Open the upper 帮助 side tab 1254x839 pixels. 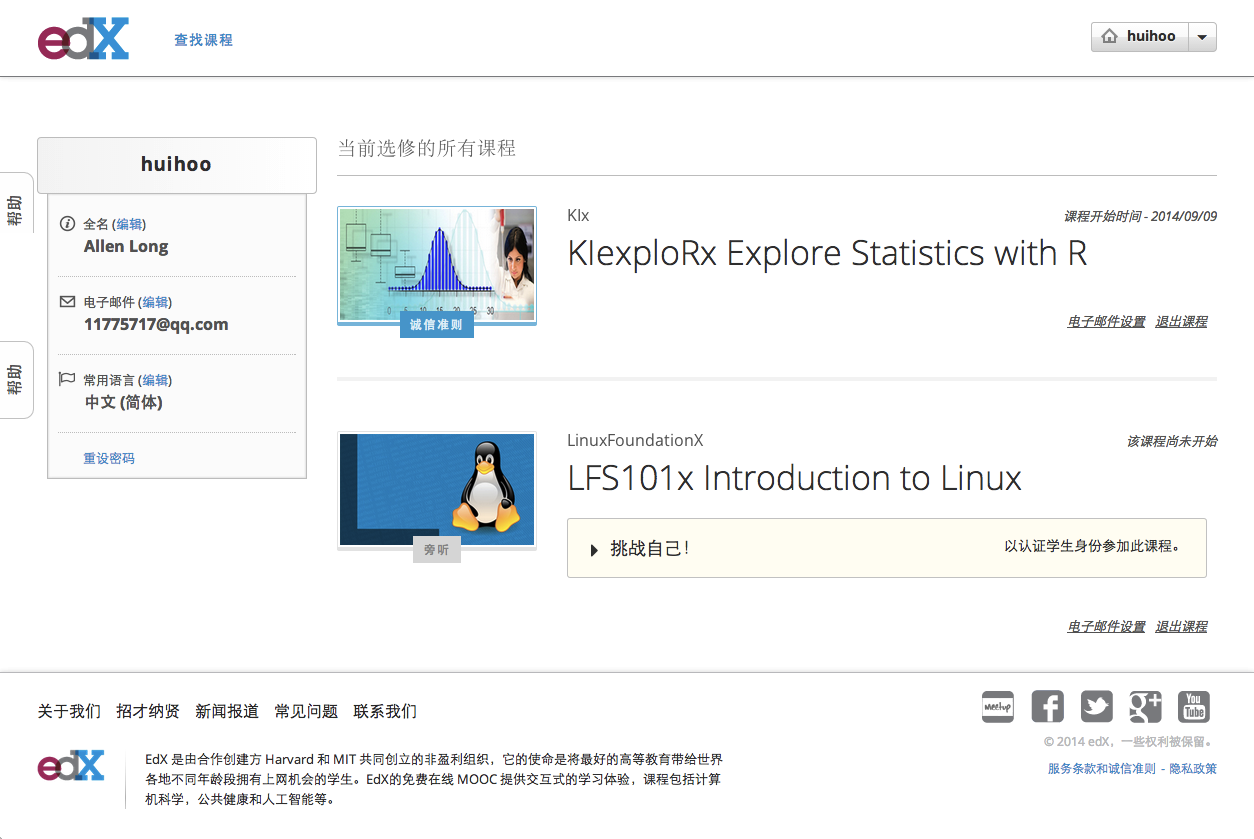point(15,204)
